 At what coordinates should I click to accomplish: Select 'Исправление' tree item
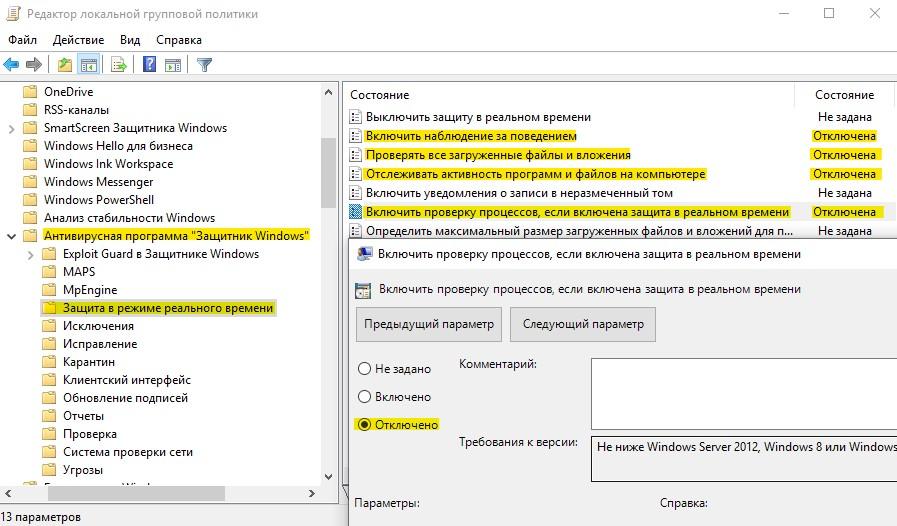point(100,344)
